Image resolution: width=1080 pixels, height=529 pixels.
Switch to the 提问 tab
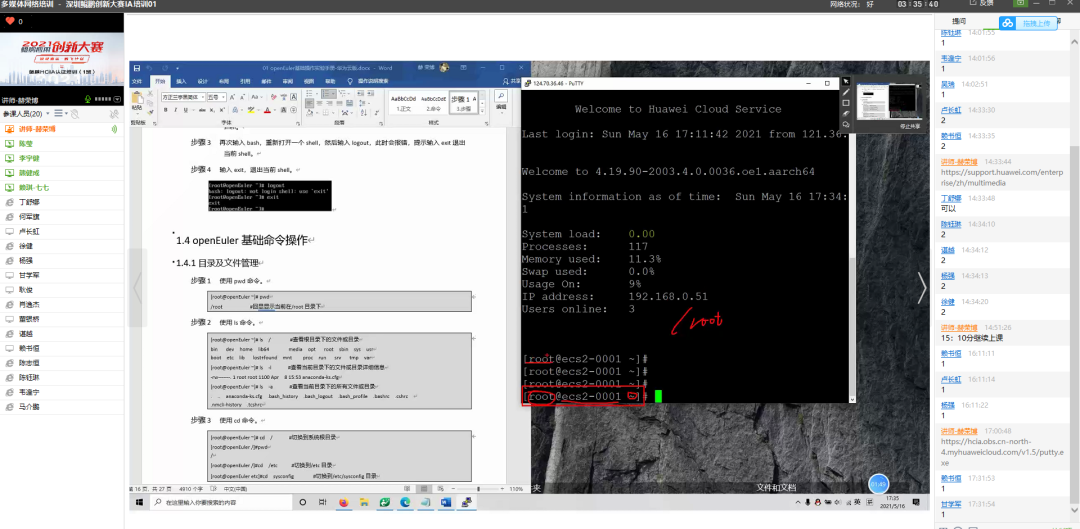(x=959, y=21)
